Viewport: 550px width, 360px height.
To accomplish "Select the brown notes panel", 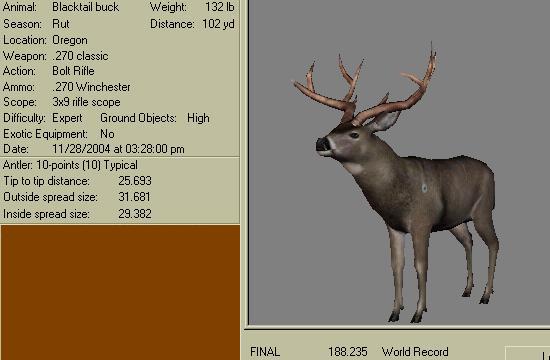I will click(121, 293).
